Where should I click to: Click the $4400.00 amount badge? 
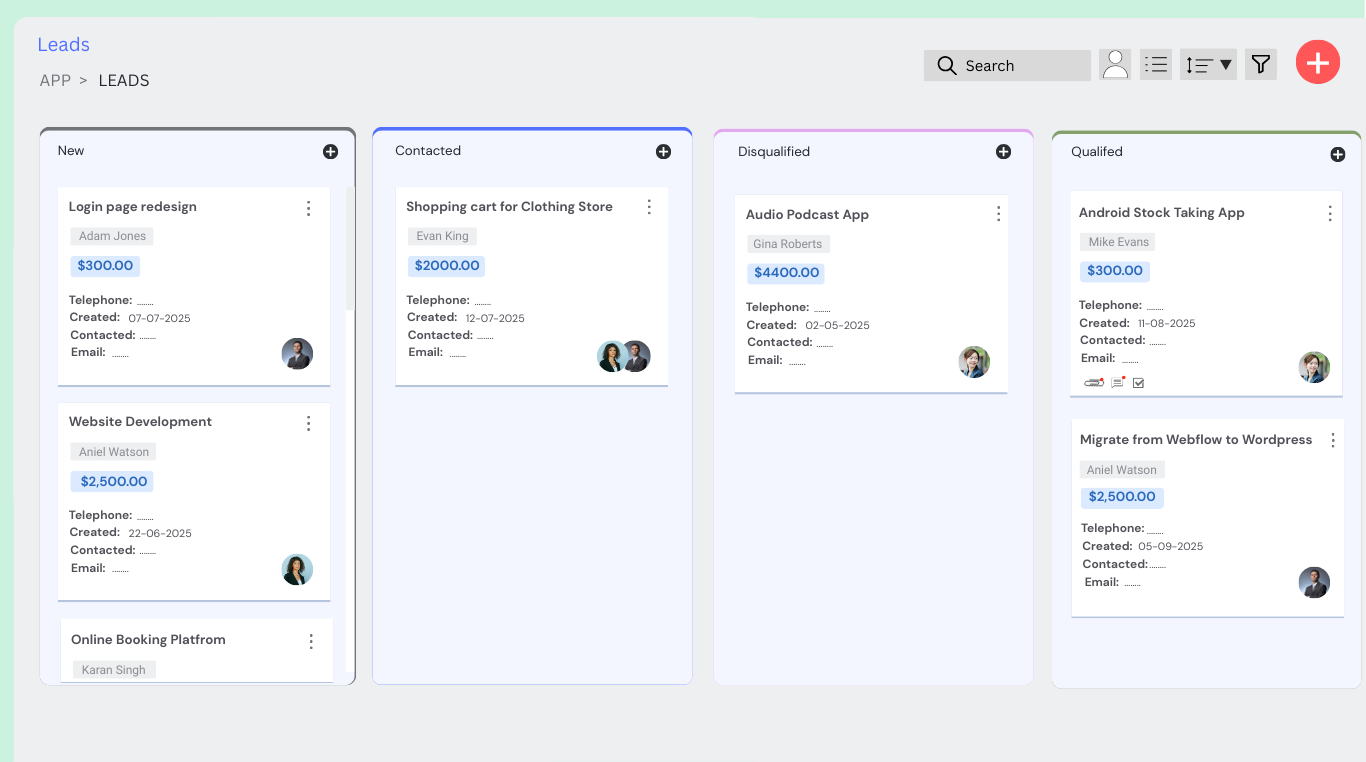[x=786, y=273]
